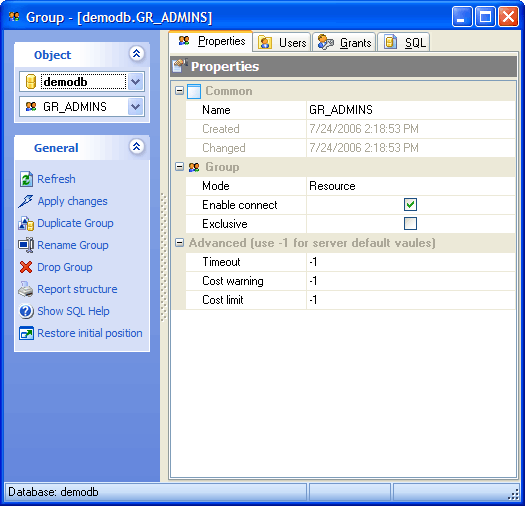The height and width of the screenshot is (506, 525).
Task: Click the 'Database: demodb' status bar text
Action: [x=53, y=492]
